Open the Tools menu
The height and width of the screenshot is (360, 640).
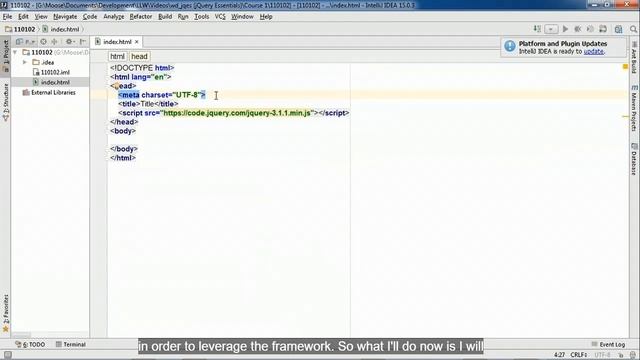click(x=201, y=17)
